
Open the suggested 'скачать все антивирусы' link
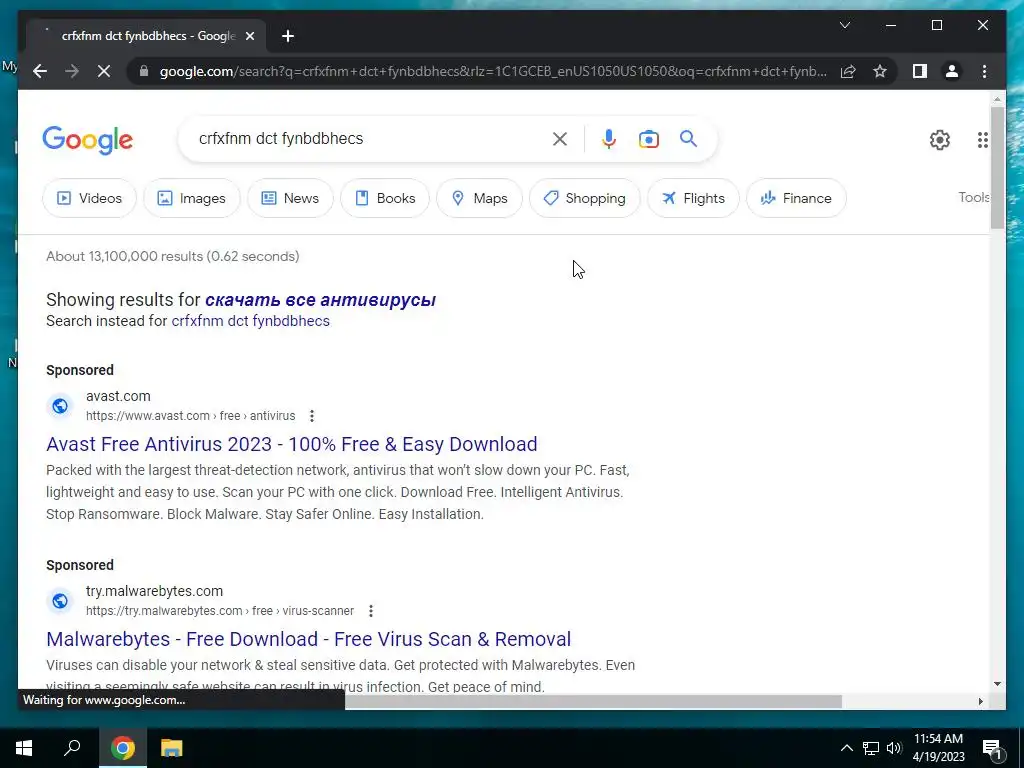(320, 300)
